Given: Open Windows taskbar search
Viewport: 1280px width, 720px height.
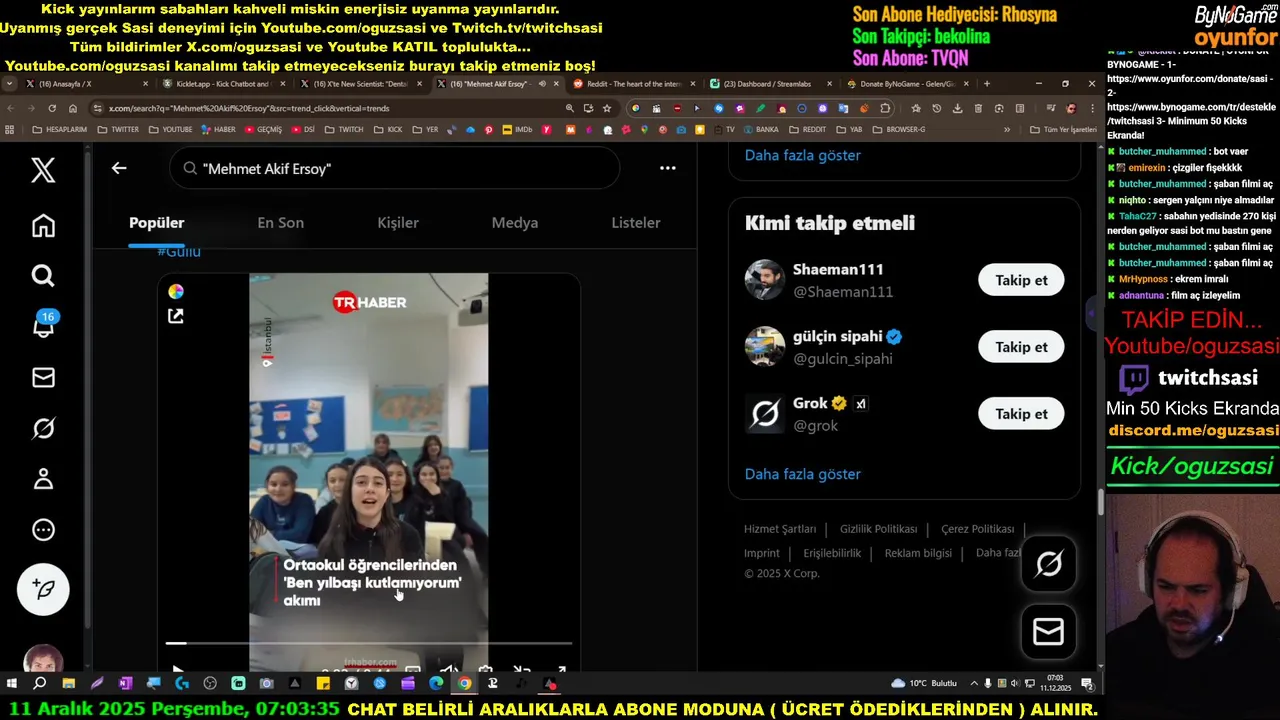Looking at the screenshot, I should 40,684.
